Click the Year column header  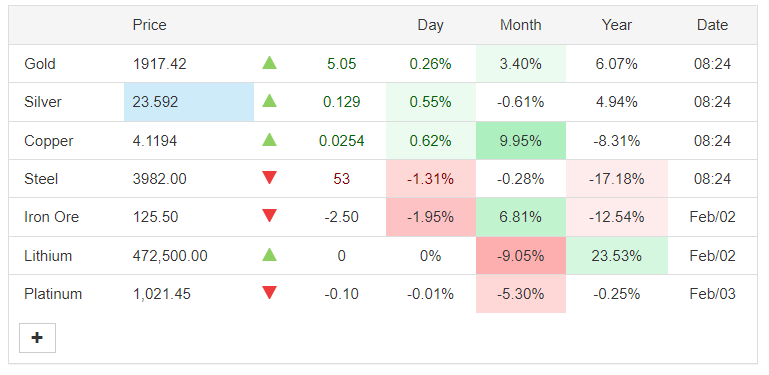(617, 25)
